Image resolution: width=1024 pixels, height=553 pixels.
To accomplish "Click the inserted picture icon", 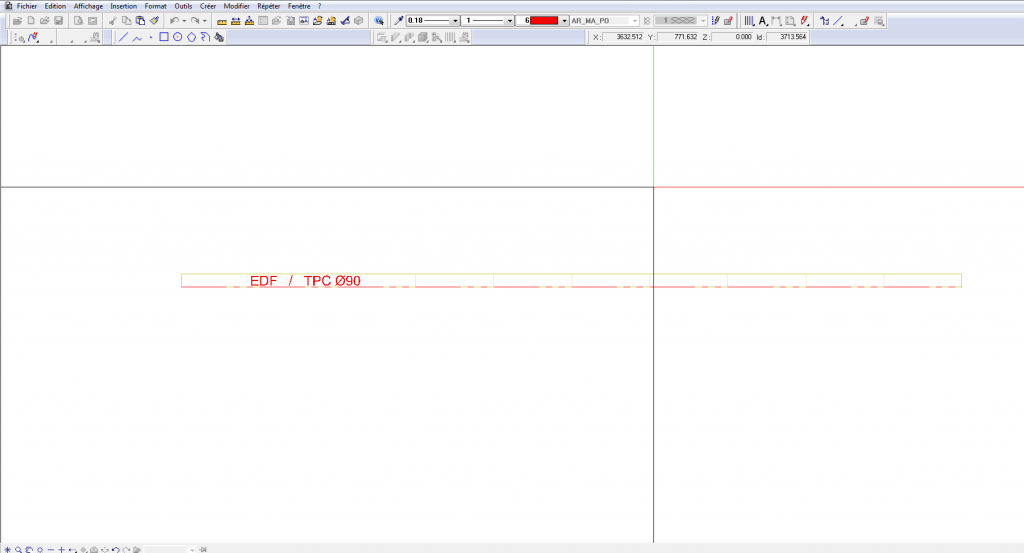I will [304, 20].
